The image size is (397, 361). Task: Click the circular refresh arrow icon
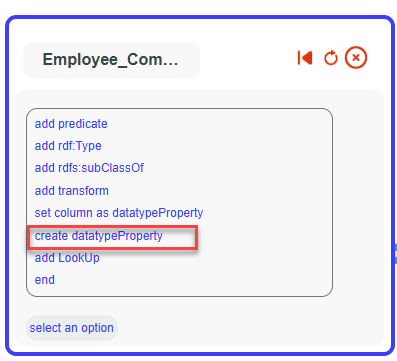pos(331,58)
